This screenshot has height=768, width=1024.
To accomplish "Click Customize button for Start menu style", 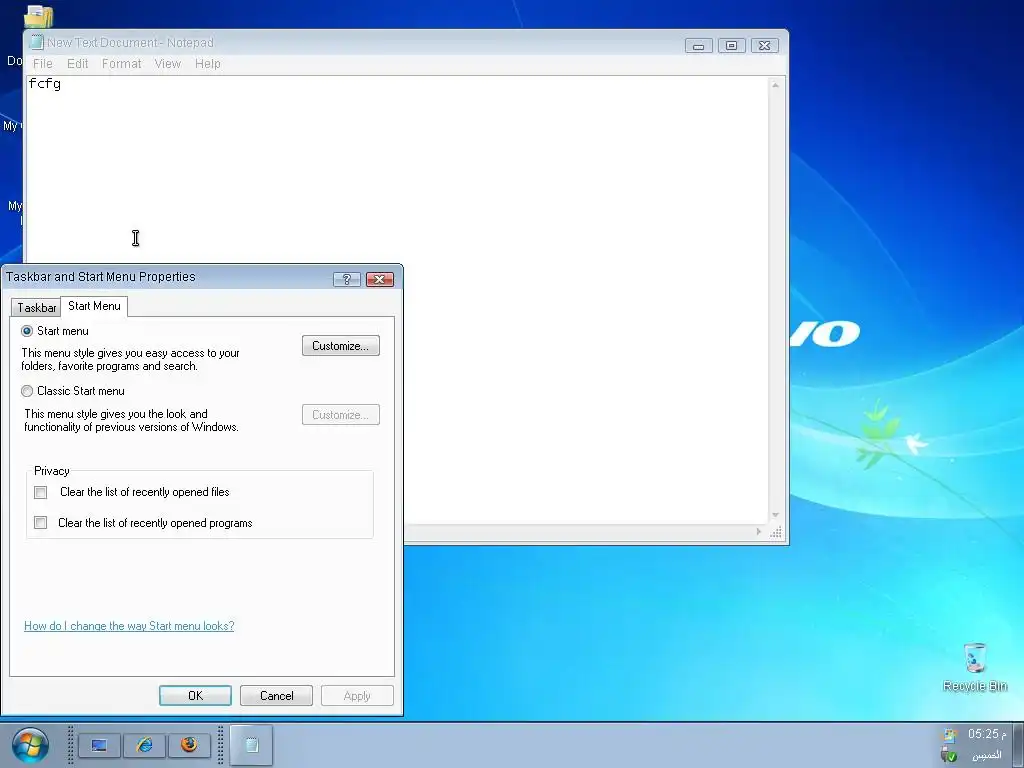I will click(340, 345).
